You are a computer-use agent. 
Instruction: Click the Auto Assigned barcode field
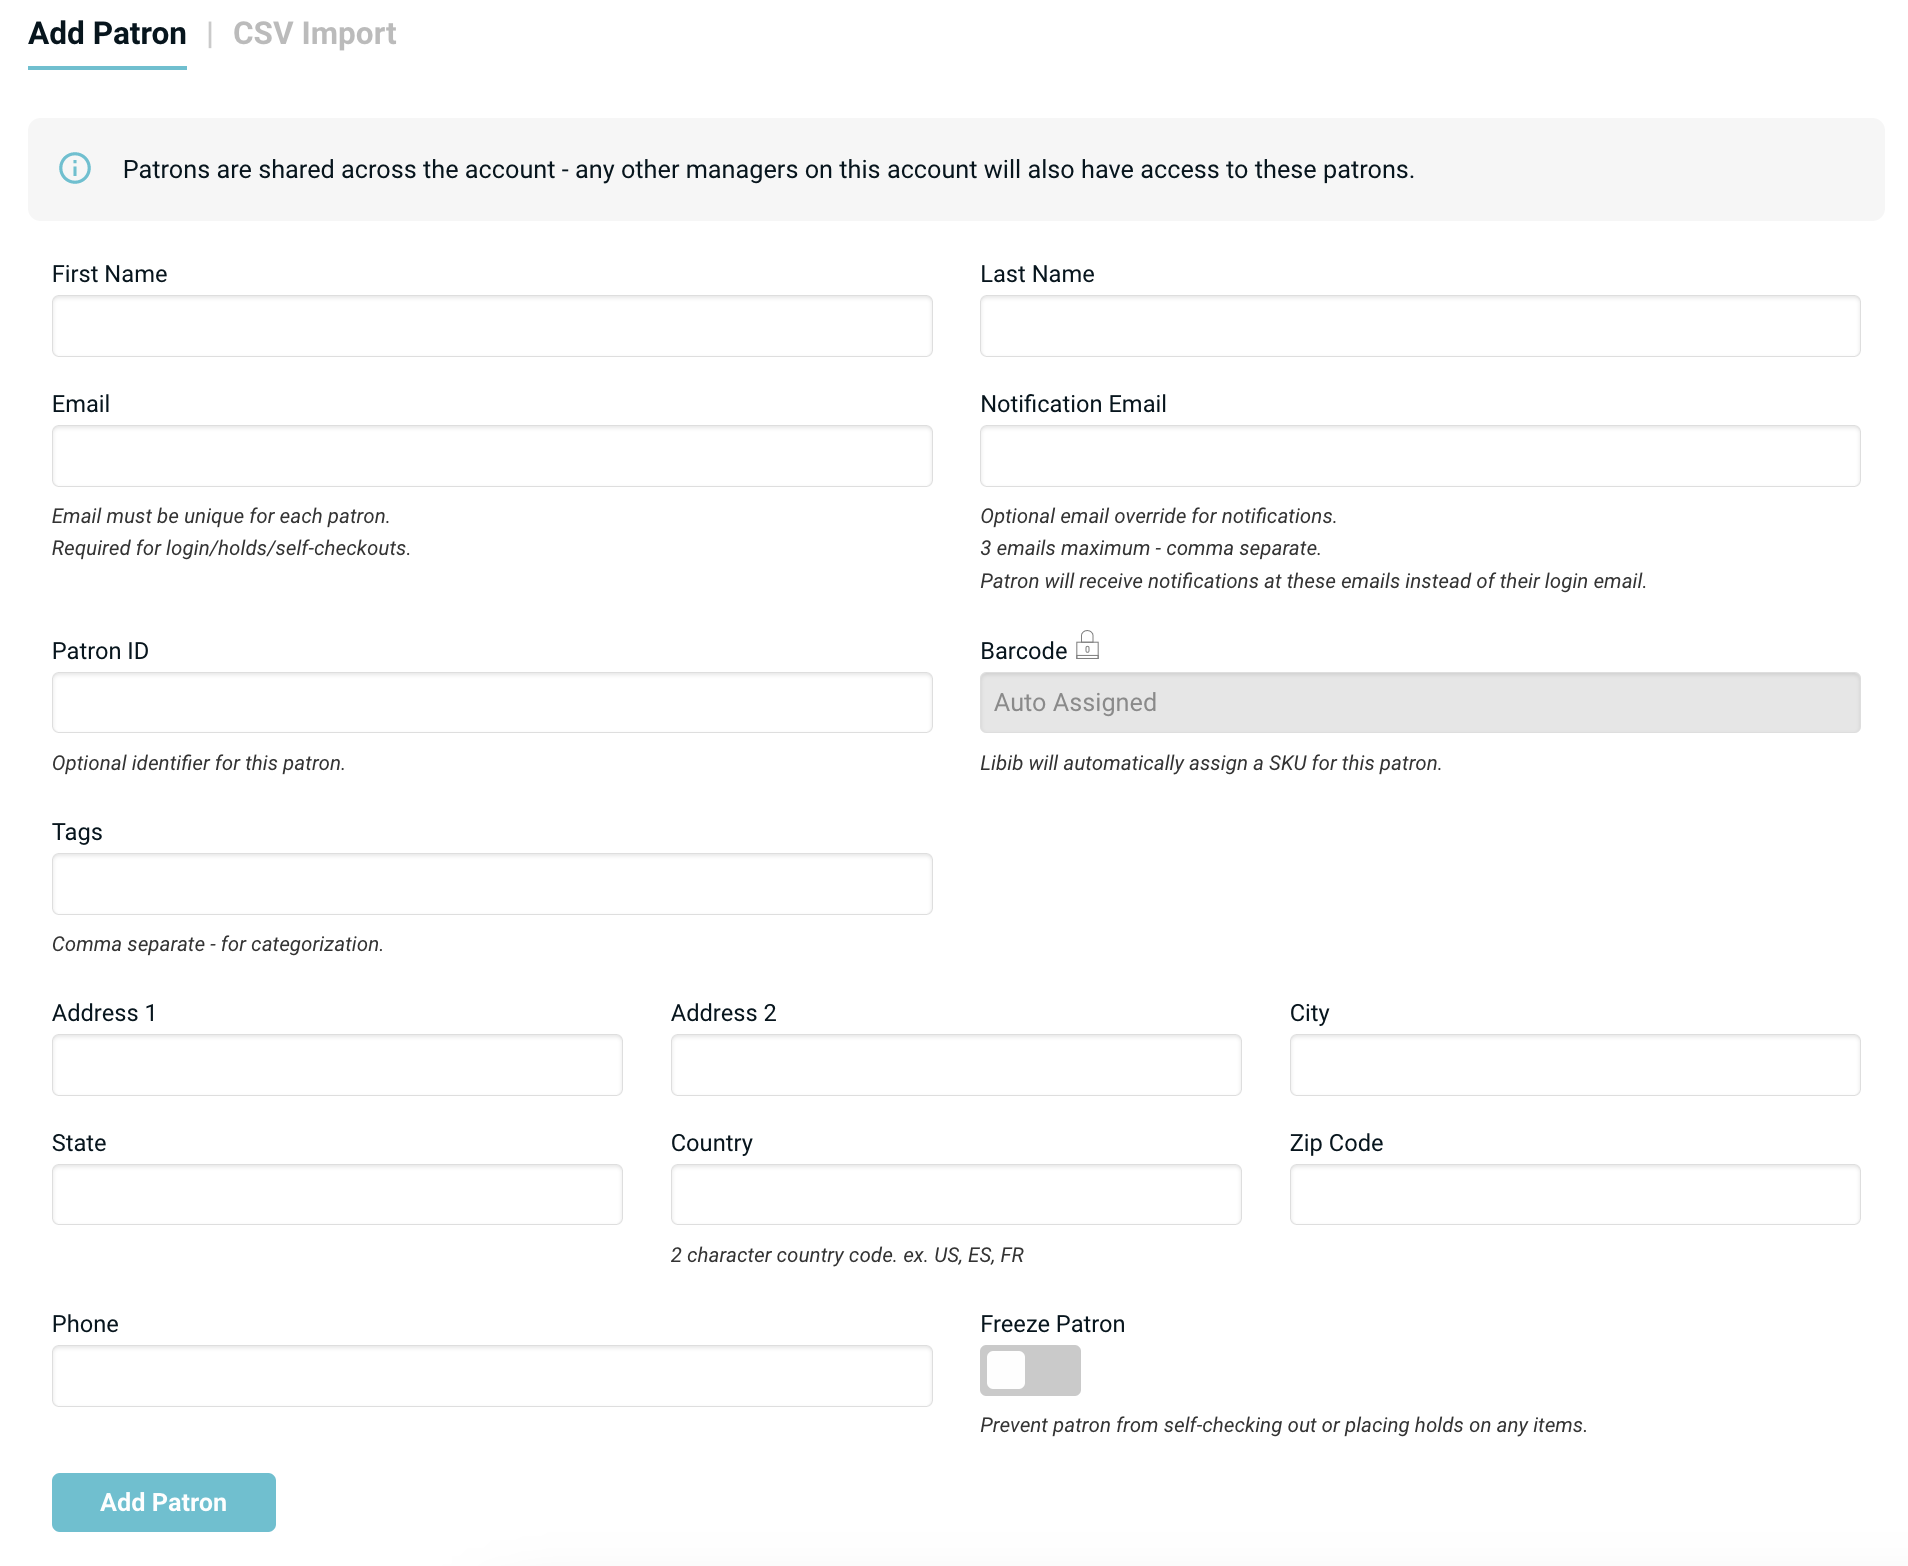pyautogui.click(x=1419, y=703)
